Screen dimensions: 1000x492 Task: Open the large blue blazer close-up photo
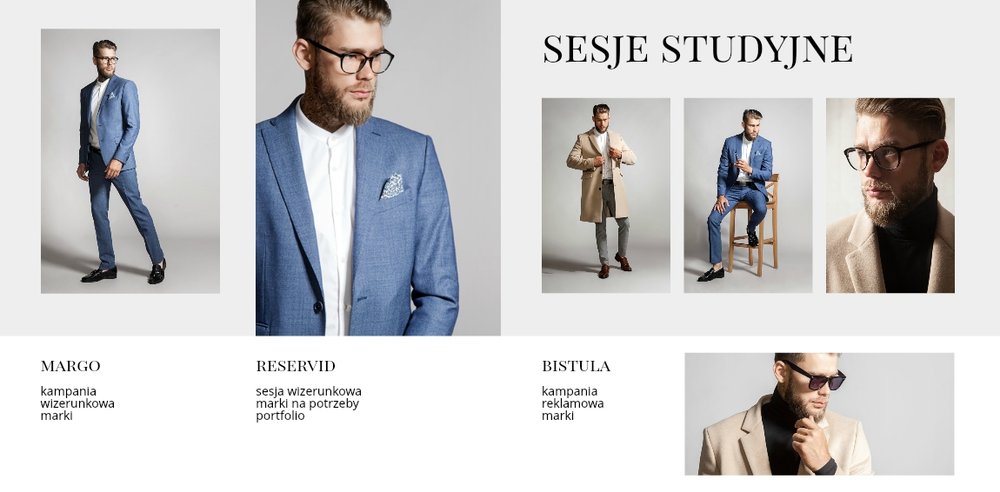(378, 167)
